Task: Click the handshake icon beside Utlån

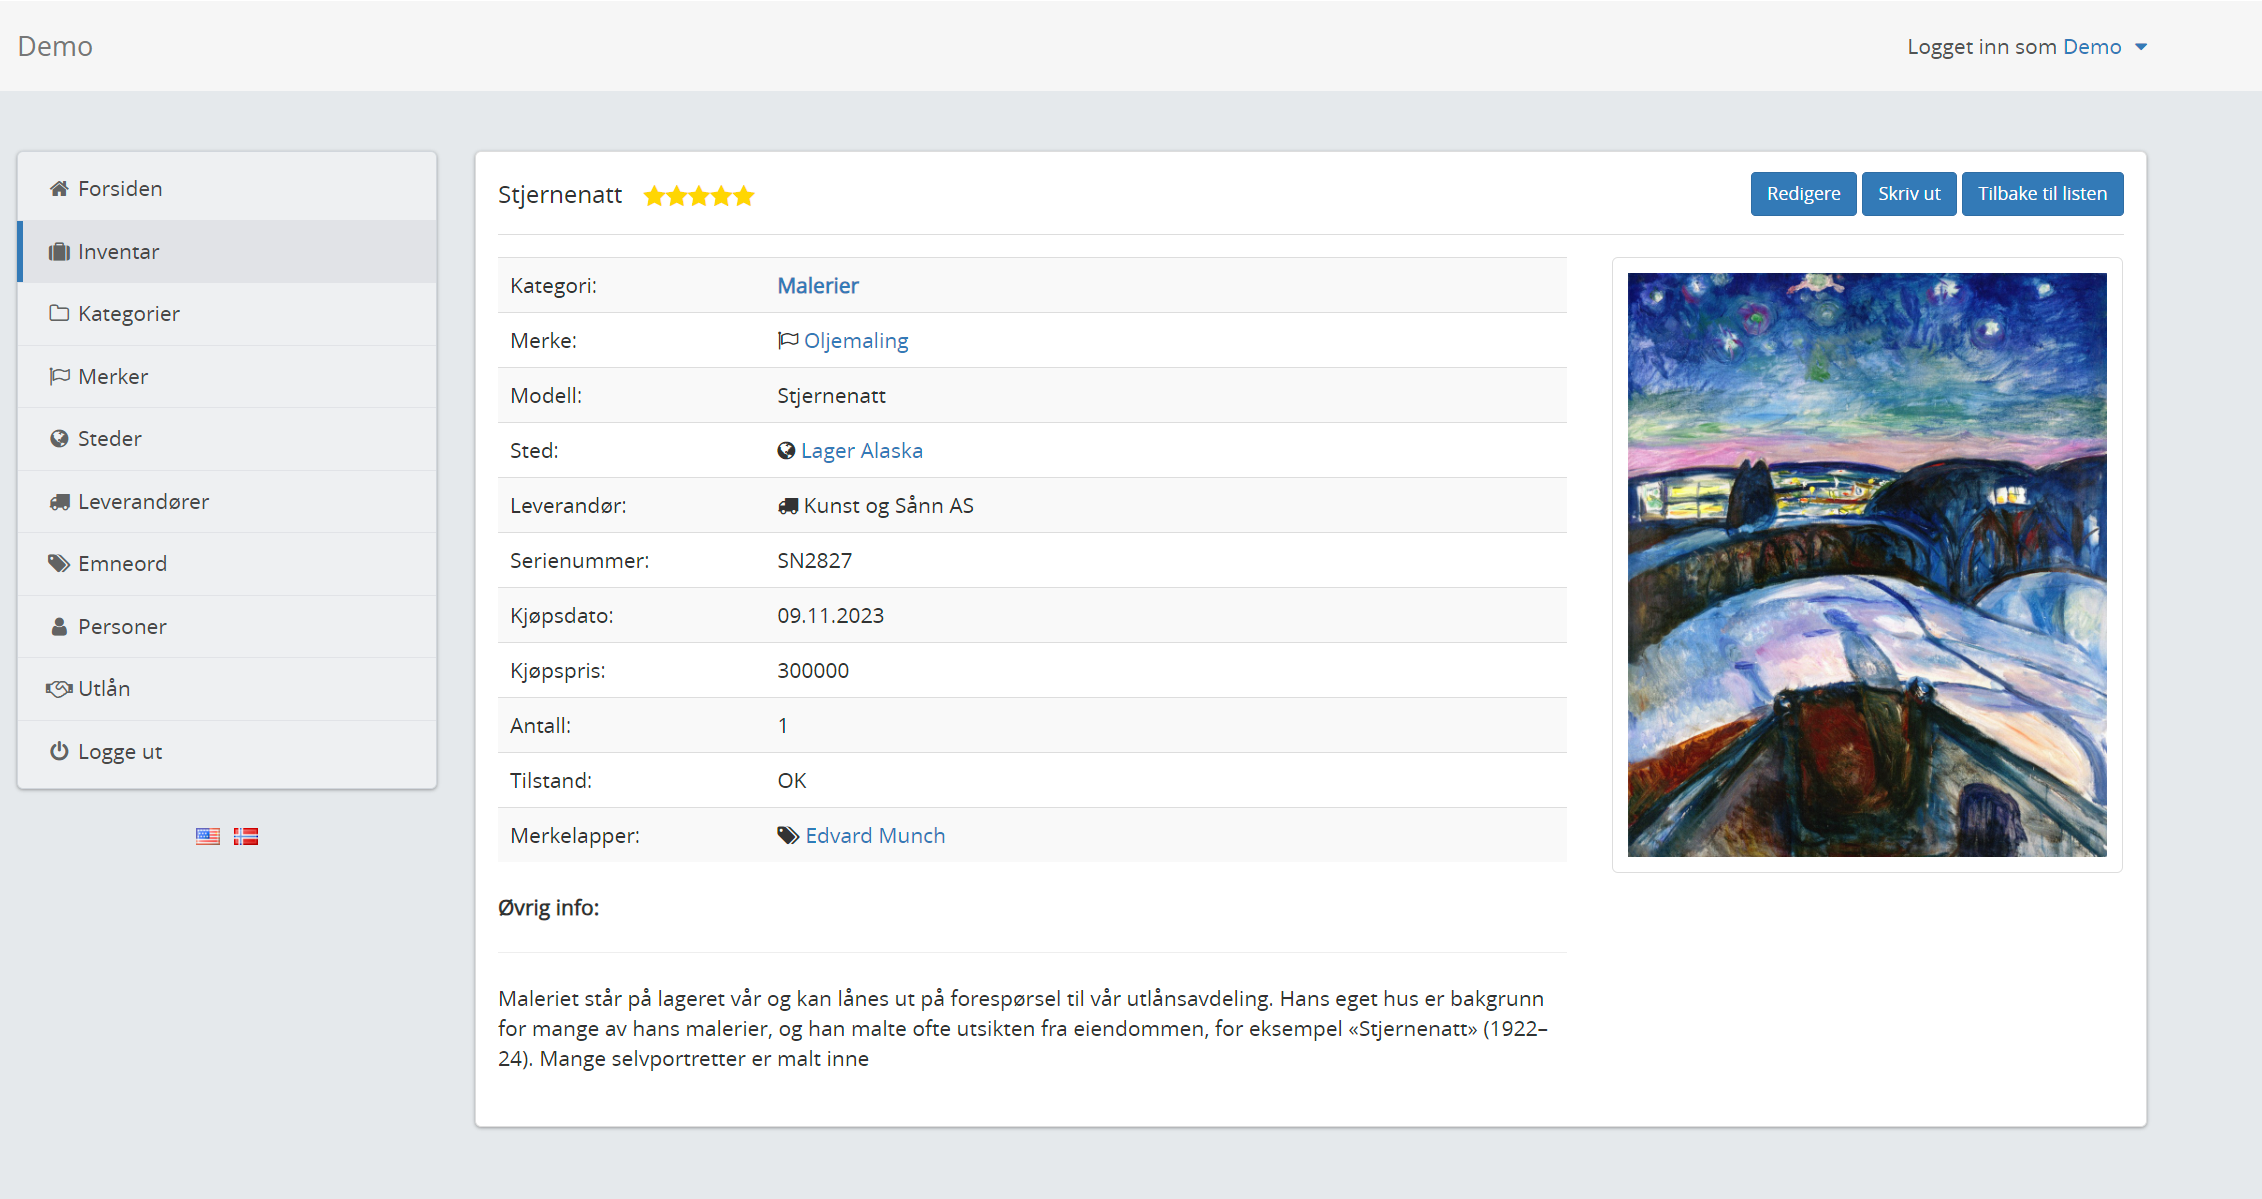Action: [59, 689]
